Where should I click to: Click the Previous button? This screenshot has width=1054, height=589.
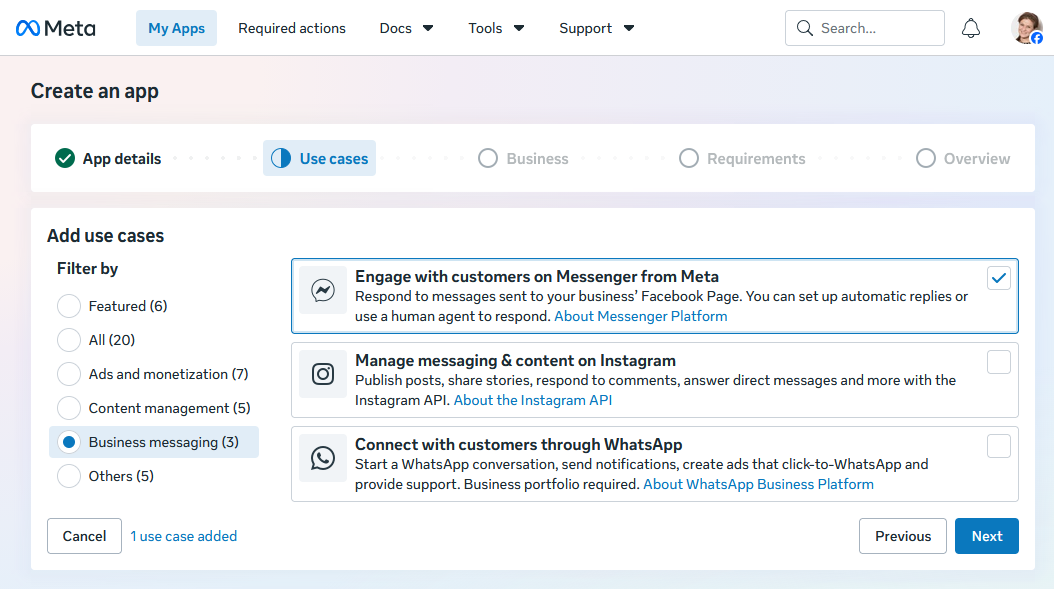pyautogui.click(x=903, y=536)
